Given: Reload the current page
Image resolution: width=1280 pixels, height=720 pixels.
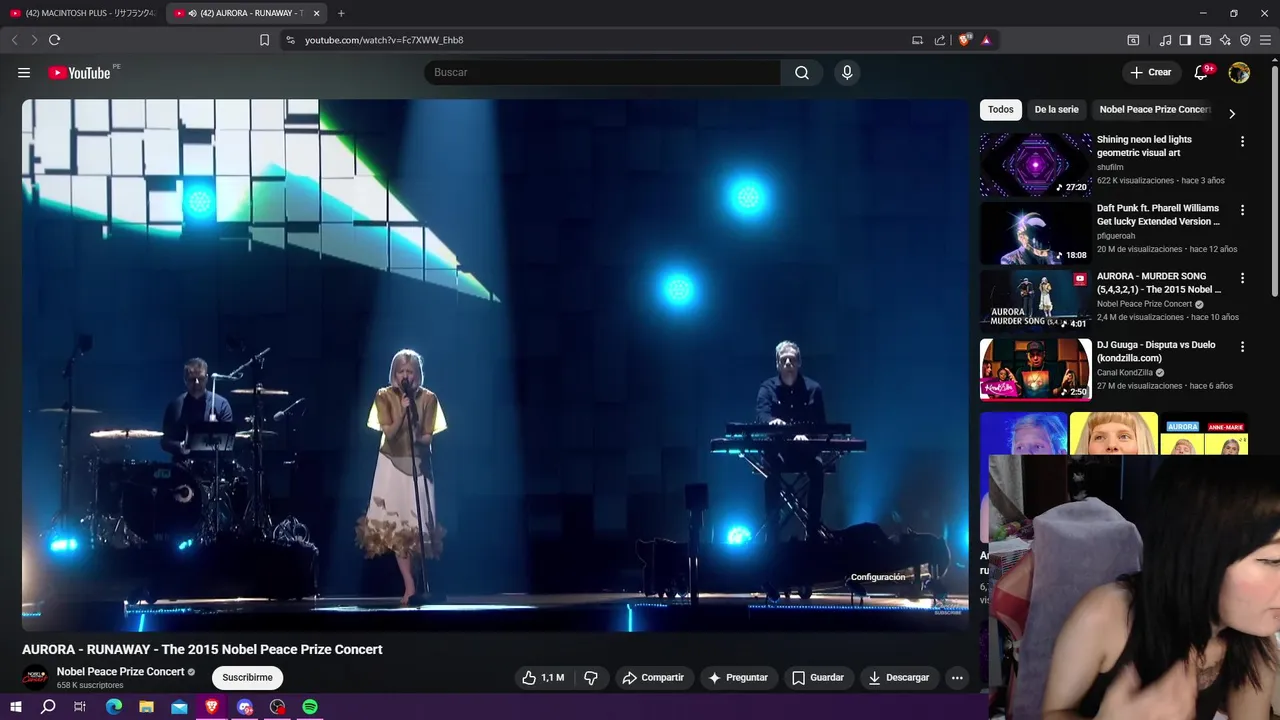Looking at the screenshot, I should tap(54, 40).
